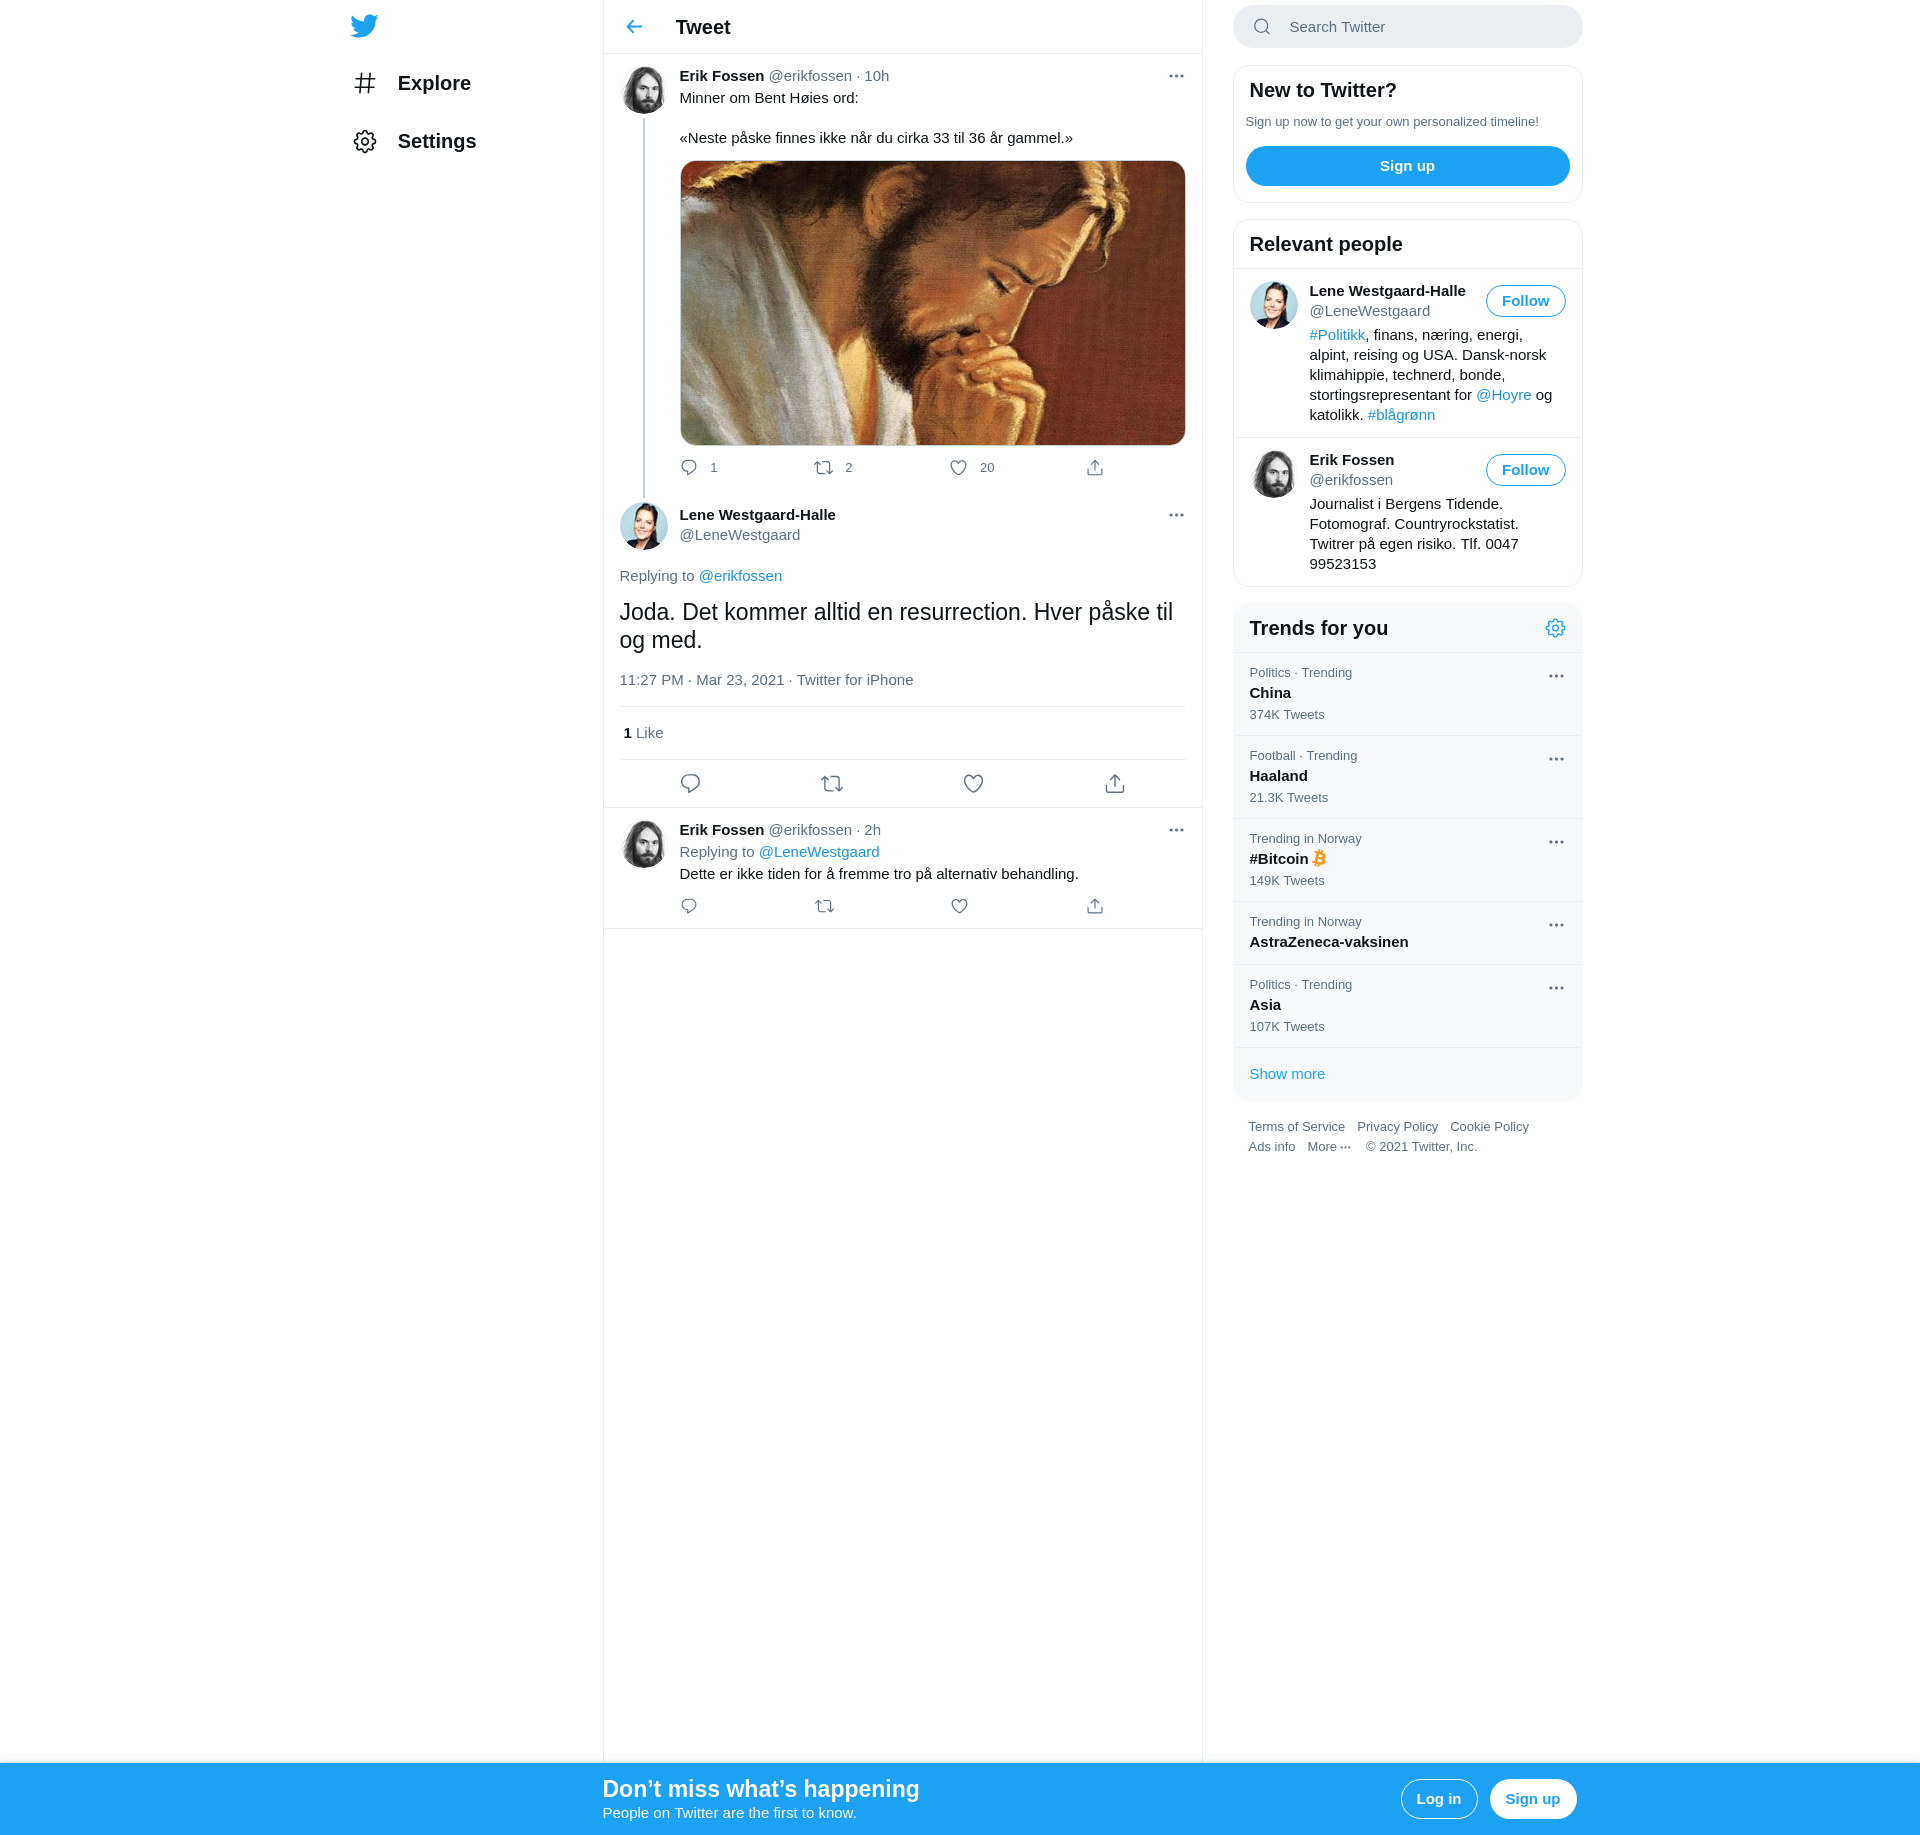
Task: Open the Settings menu item
Action: 415,141
